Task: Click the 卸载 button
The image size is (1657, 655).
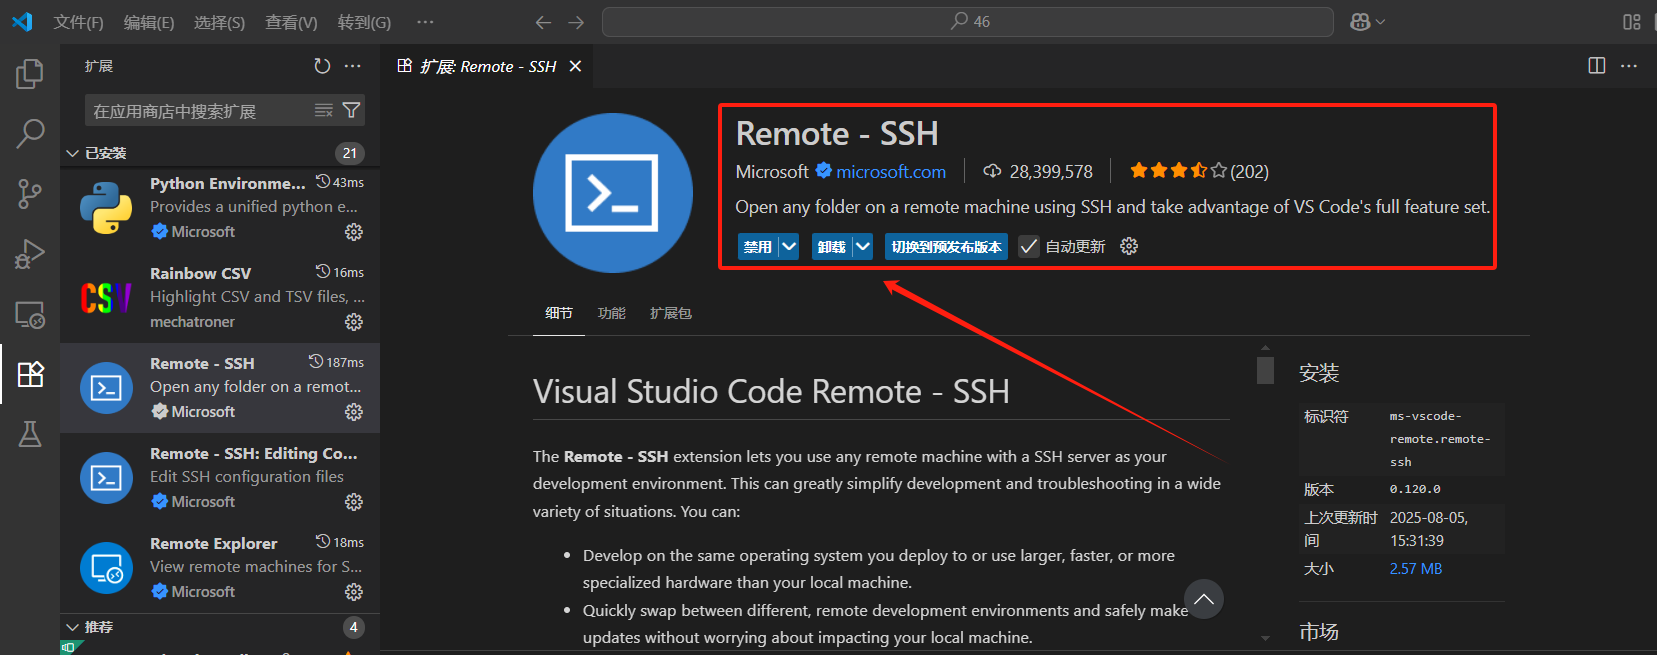Action: pos(832,246)
